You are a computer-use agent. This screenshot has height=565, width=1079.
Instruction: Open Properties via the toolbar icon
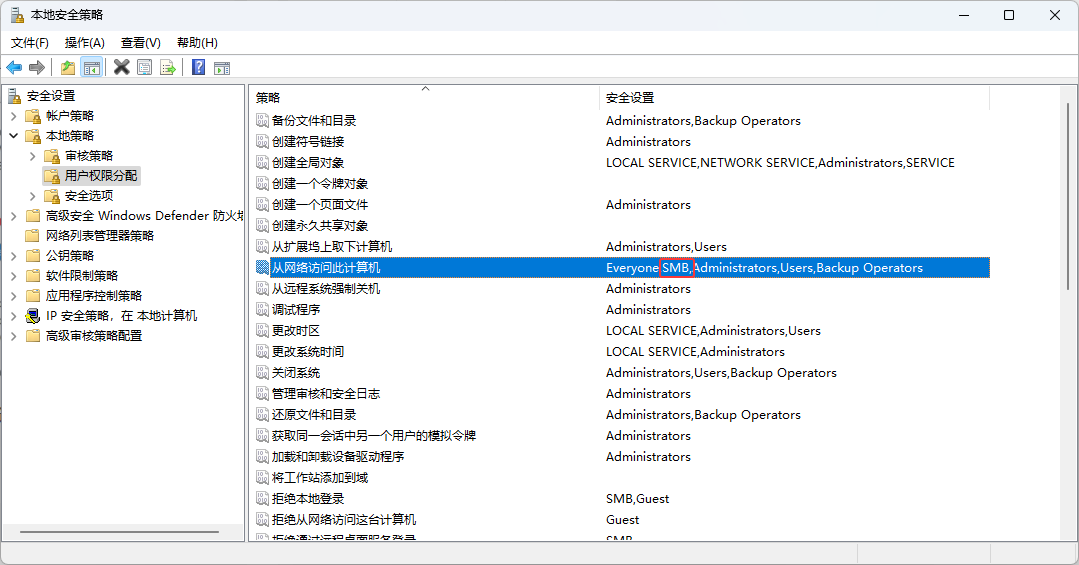click(145, 67)
